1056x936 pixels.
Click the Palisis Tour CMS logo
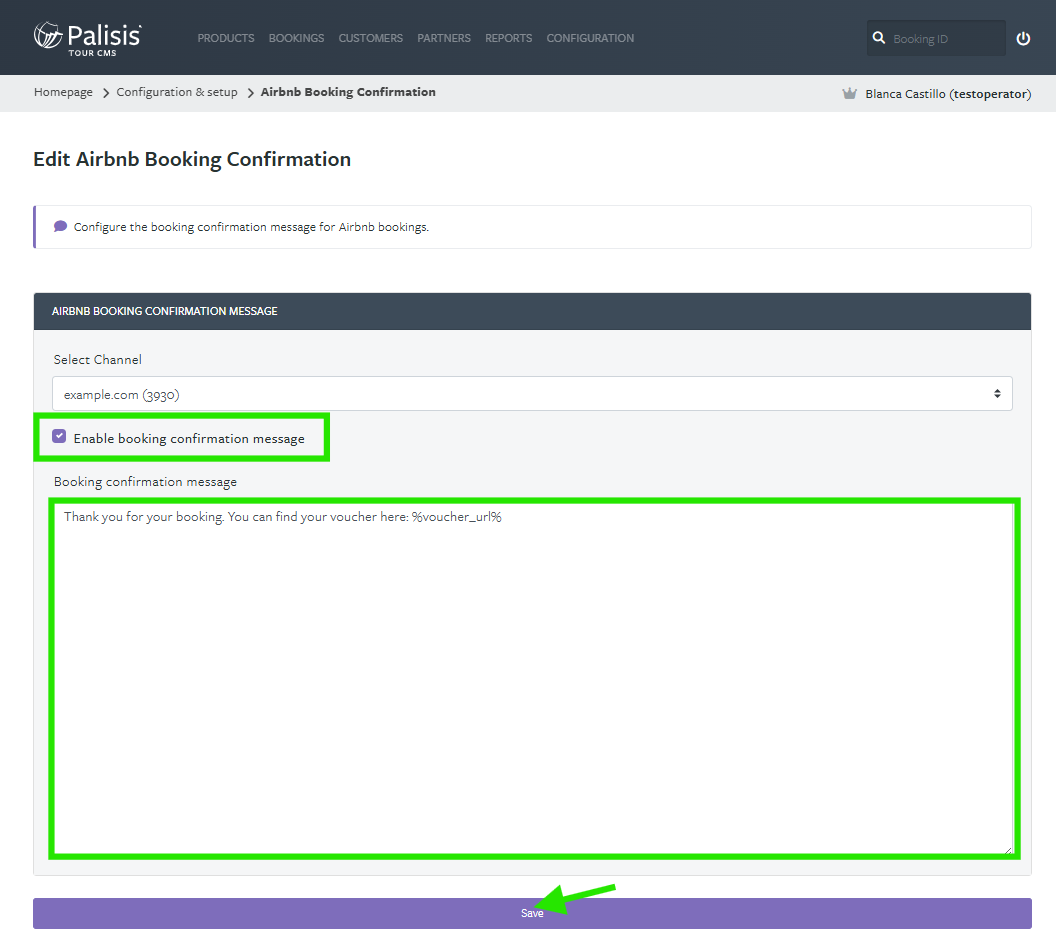coord(88,38)
